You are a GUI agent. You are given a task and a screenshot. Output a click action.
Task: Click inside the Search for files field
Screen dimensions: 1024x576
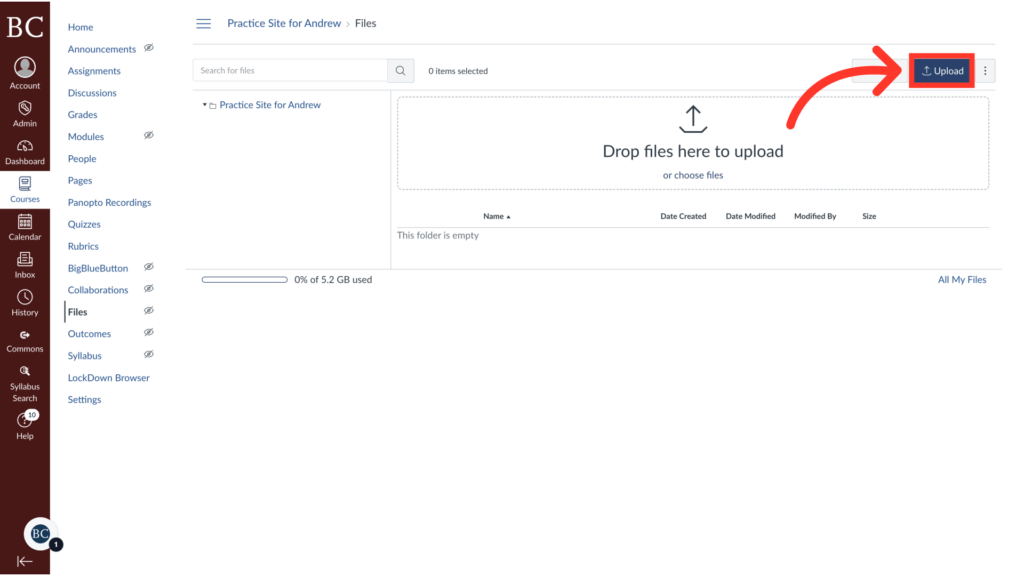pos(290,70)
